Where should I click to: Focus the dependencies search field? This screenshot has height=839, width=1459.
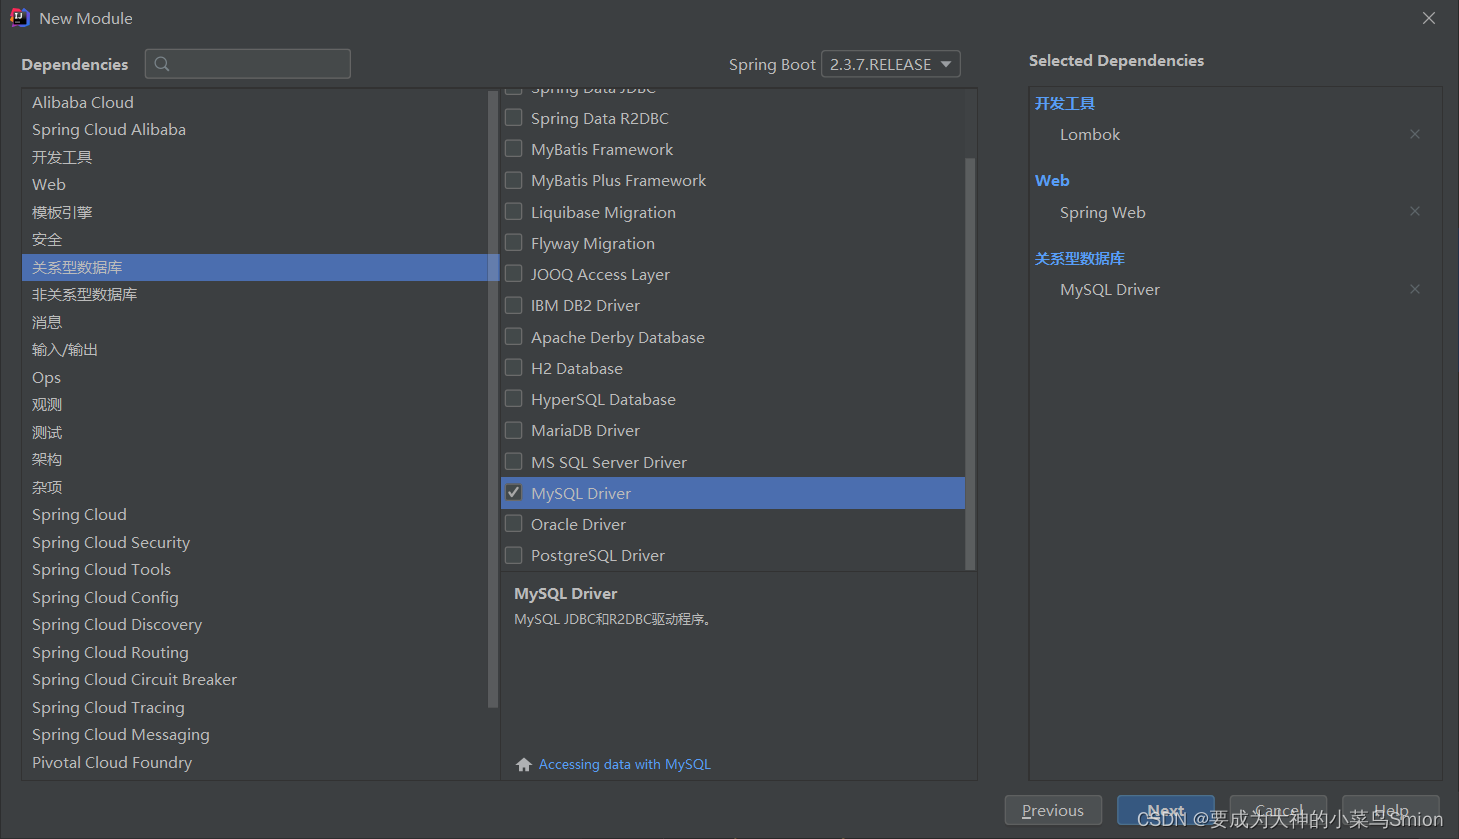[248, 64]
